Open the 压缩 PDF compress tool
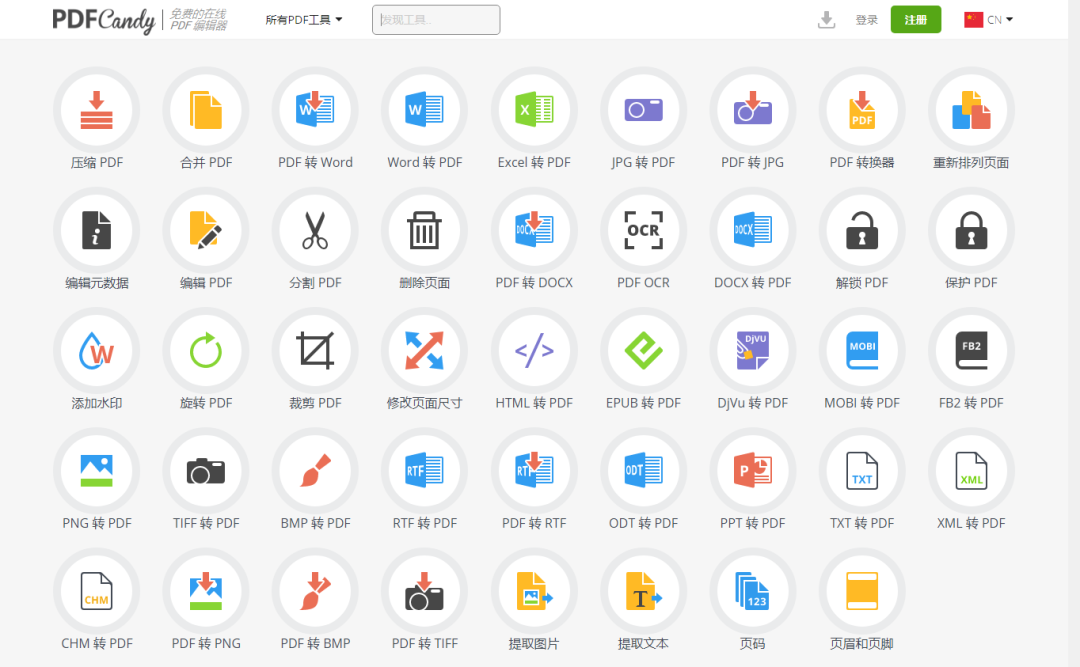The height and width of the screenshot is (667, 1080). coord(96,110)
